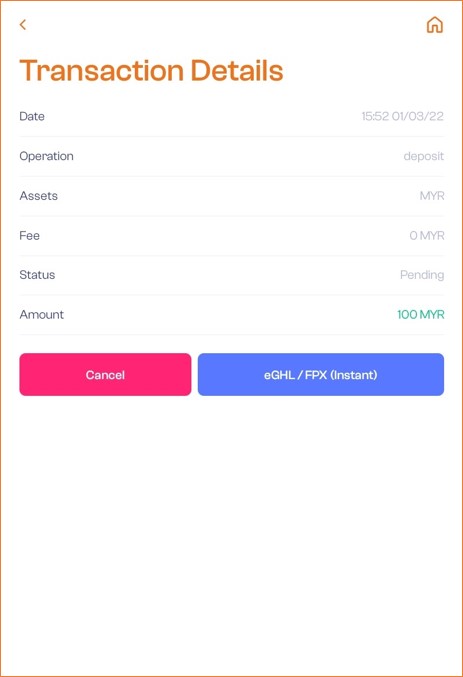Cancel the pending deposit
The image size is (463, 677).
point(105,374)
